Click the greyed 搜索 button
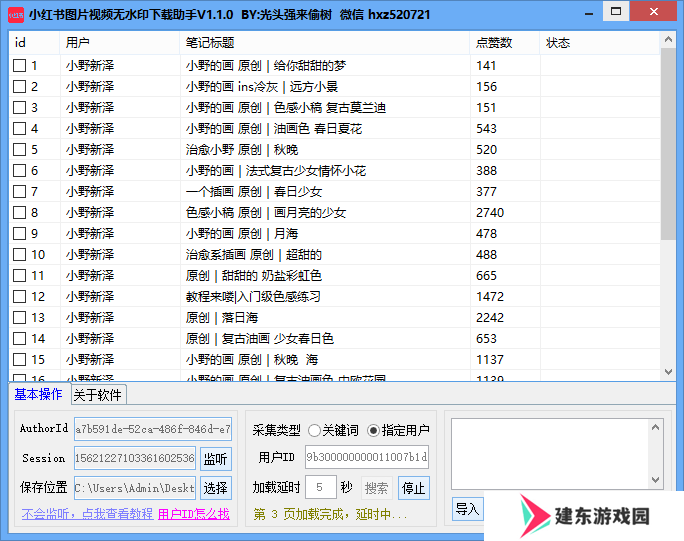684x541 pixels. coord(376,488)
